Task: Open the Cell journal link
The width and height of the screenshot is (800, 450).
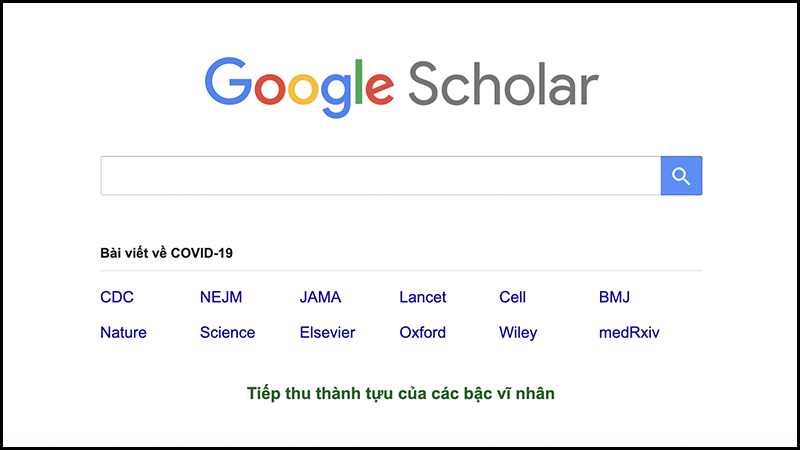Action: pyautogui.click(x=512, y=297)
